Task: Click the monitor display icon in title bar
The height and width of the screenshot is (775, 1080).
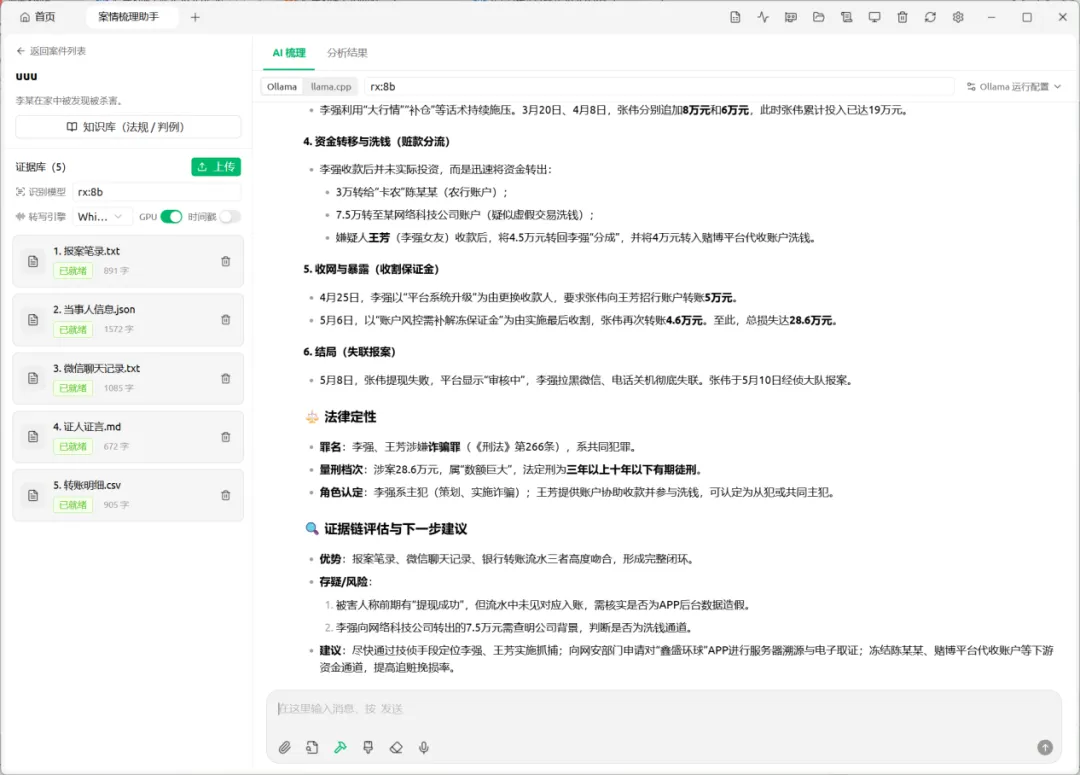Action: (874, 17)
